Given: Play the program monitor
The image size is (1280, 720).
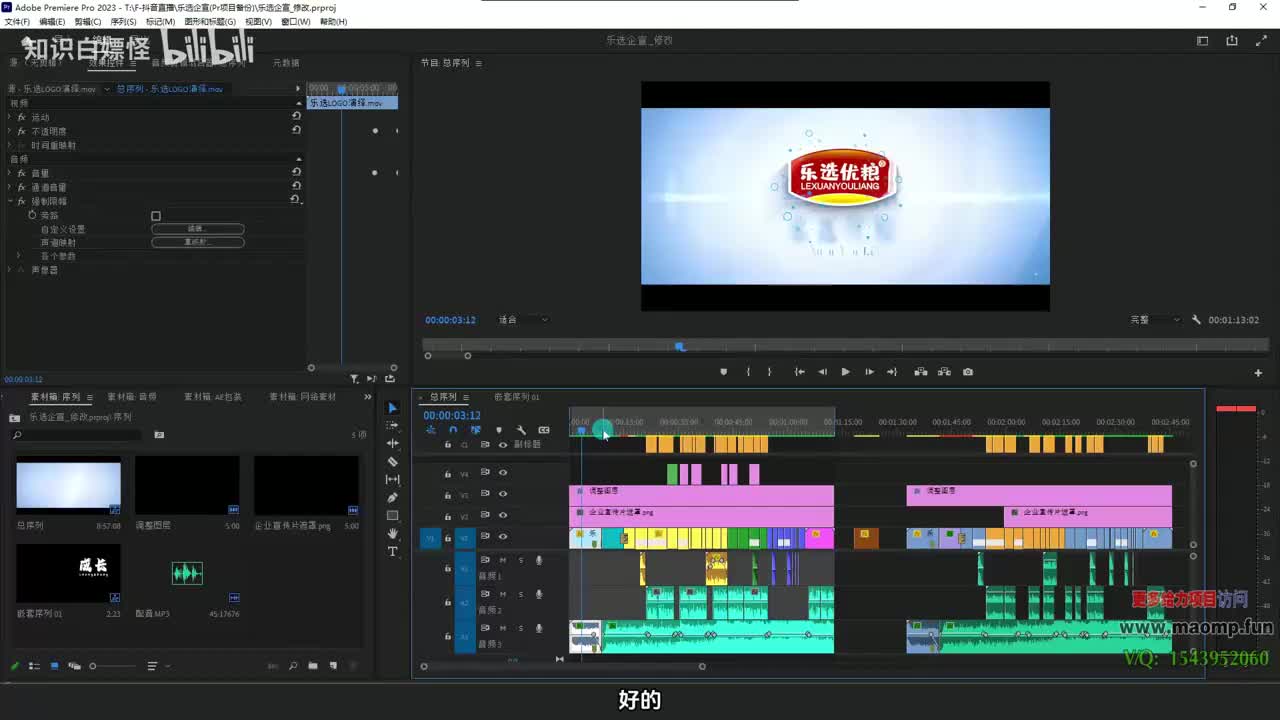Looking at the screenshot, I should click(x=845, y=372).
